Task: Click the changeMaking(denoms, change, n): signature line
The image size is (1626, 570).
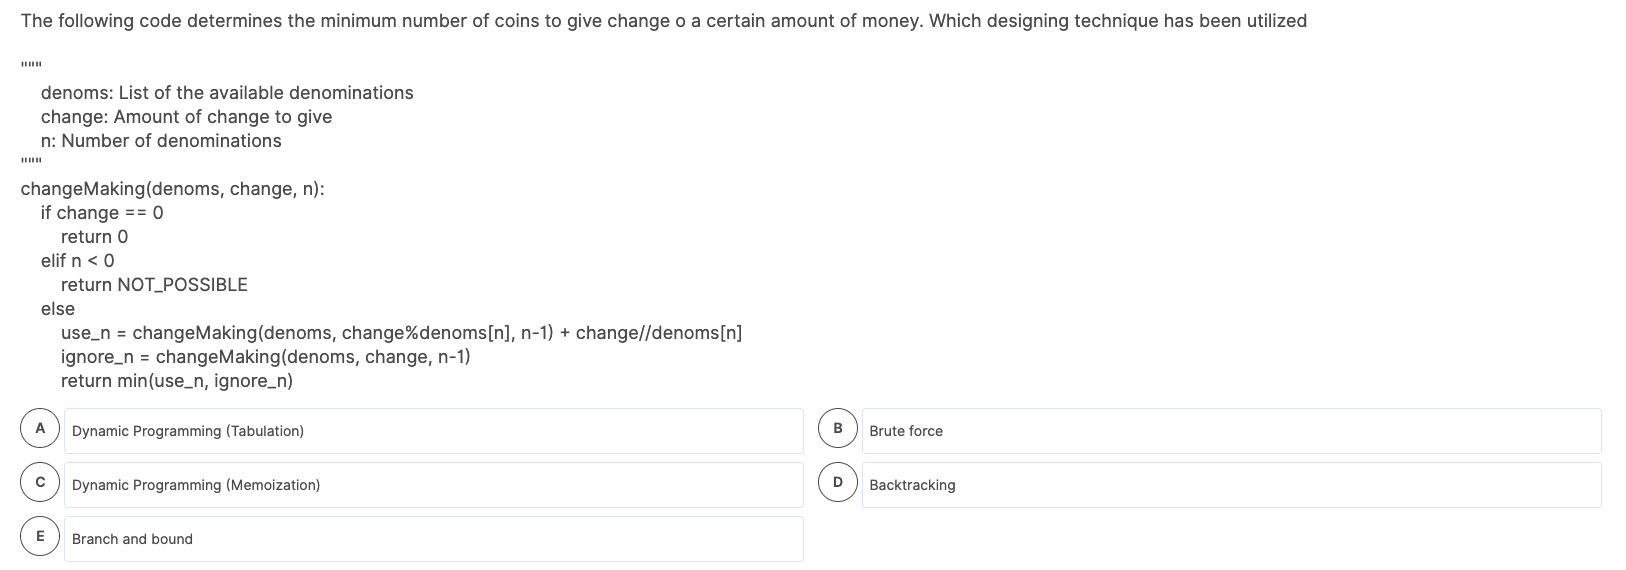Action: pos(172,189)
